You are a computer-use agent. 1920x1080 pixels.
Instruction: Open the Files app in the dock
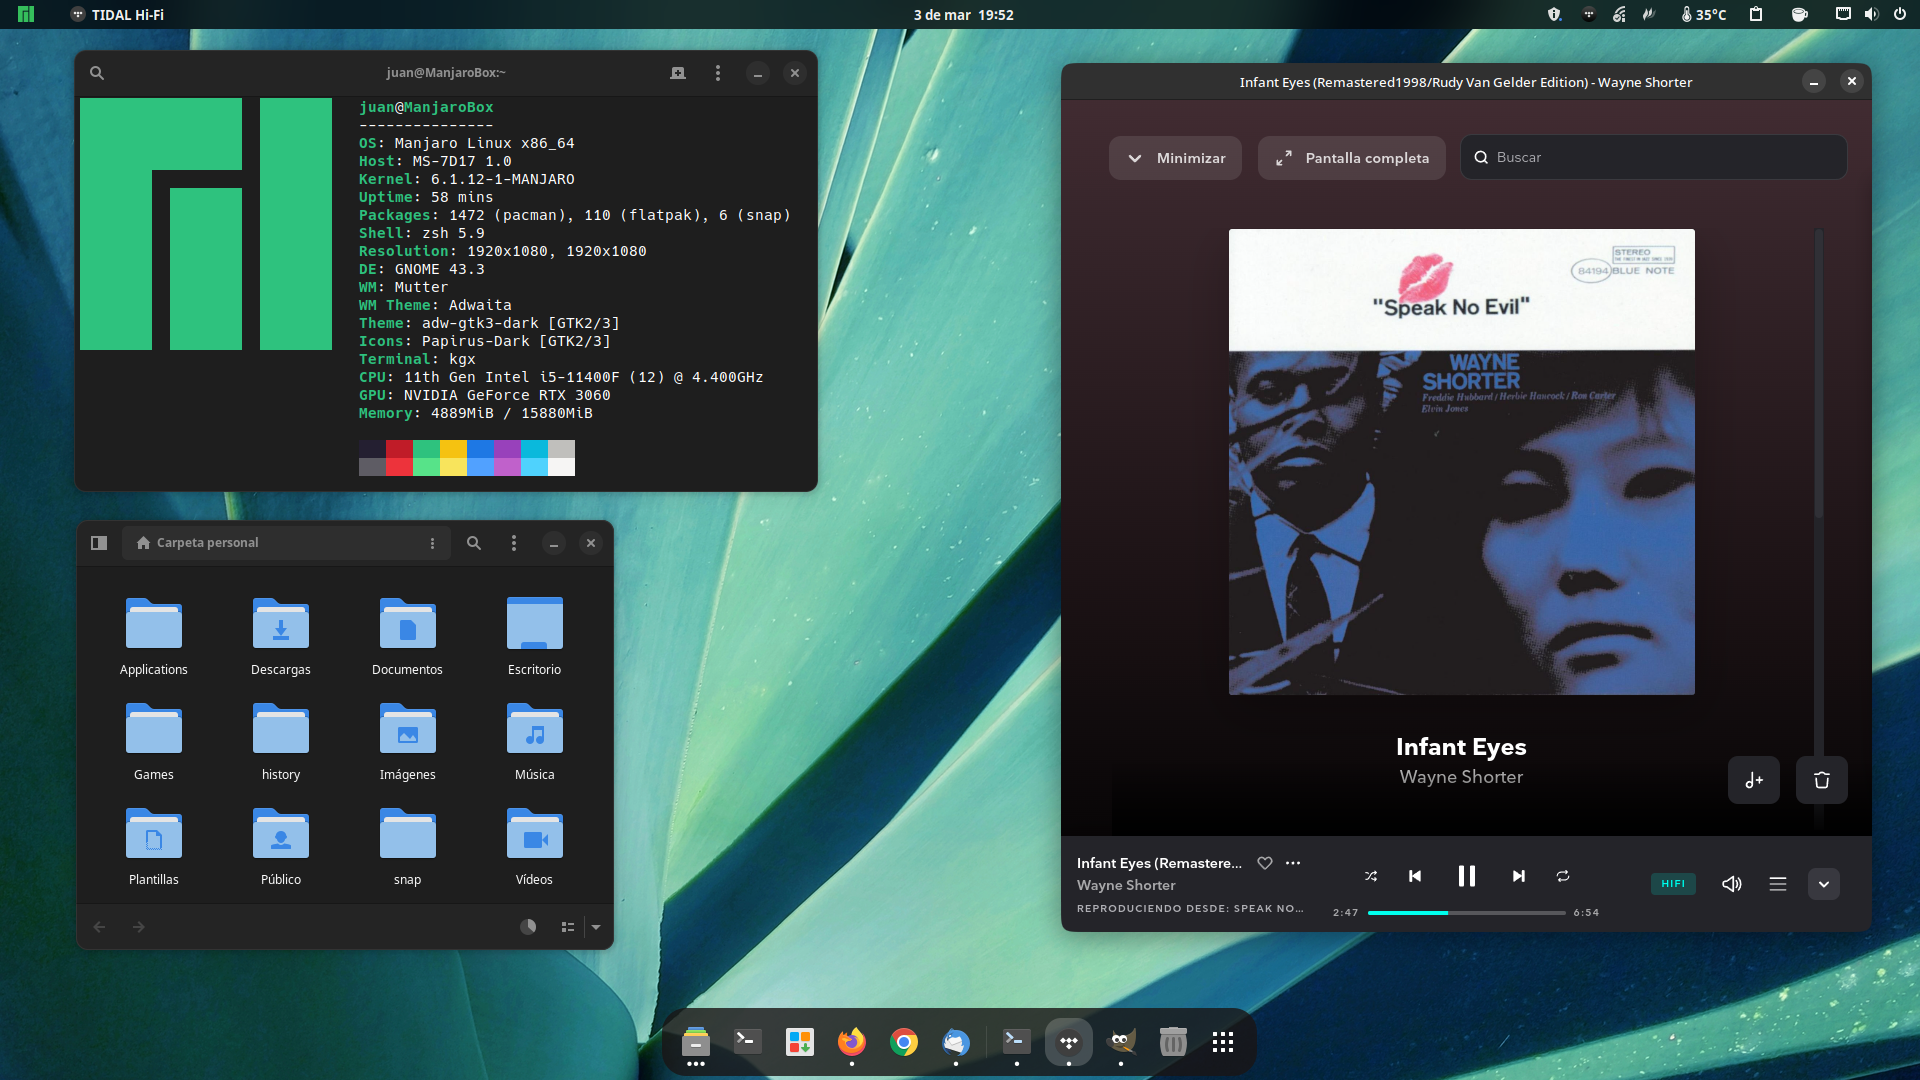[696, 1042]
